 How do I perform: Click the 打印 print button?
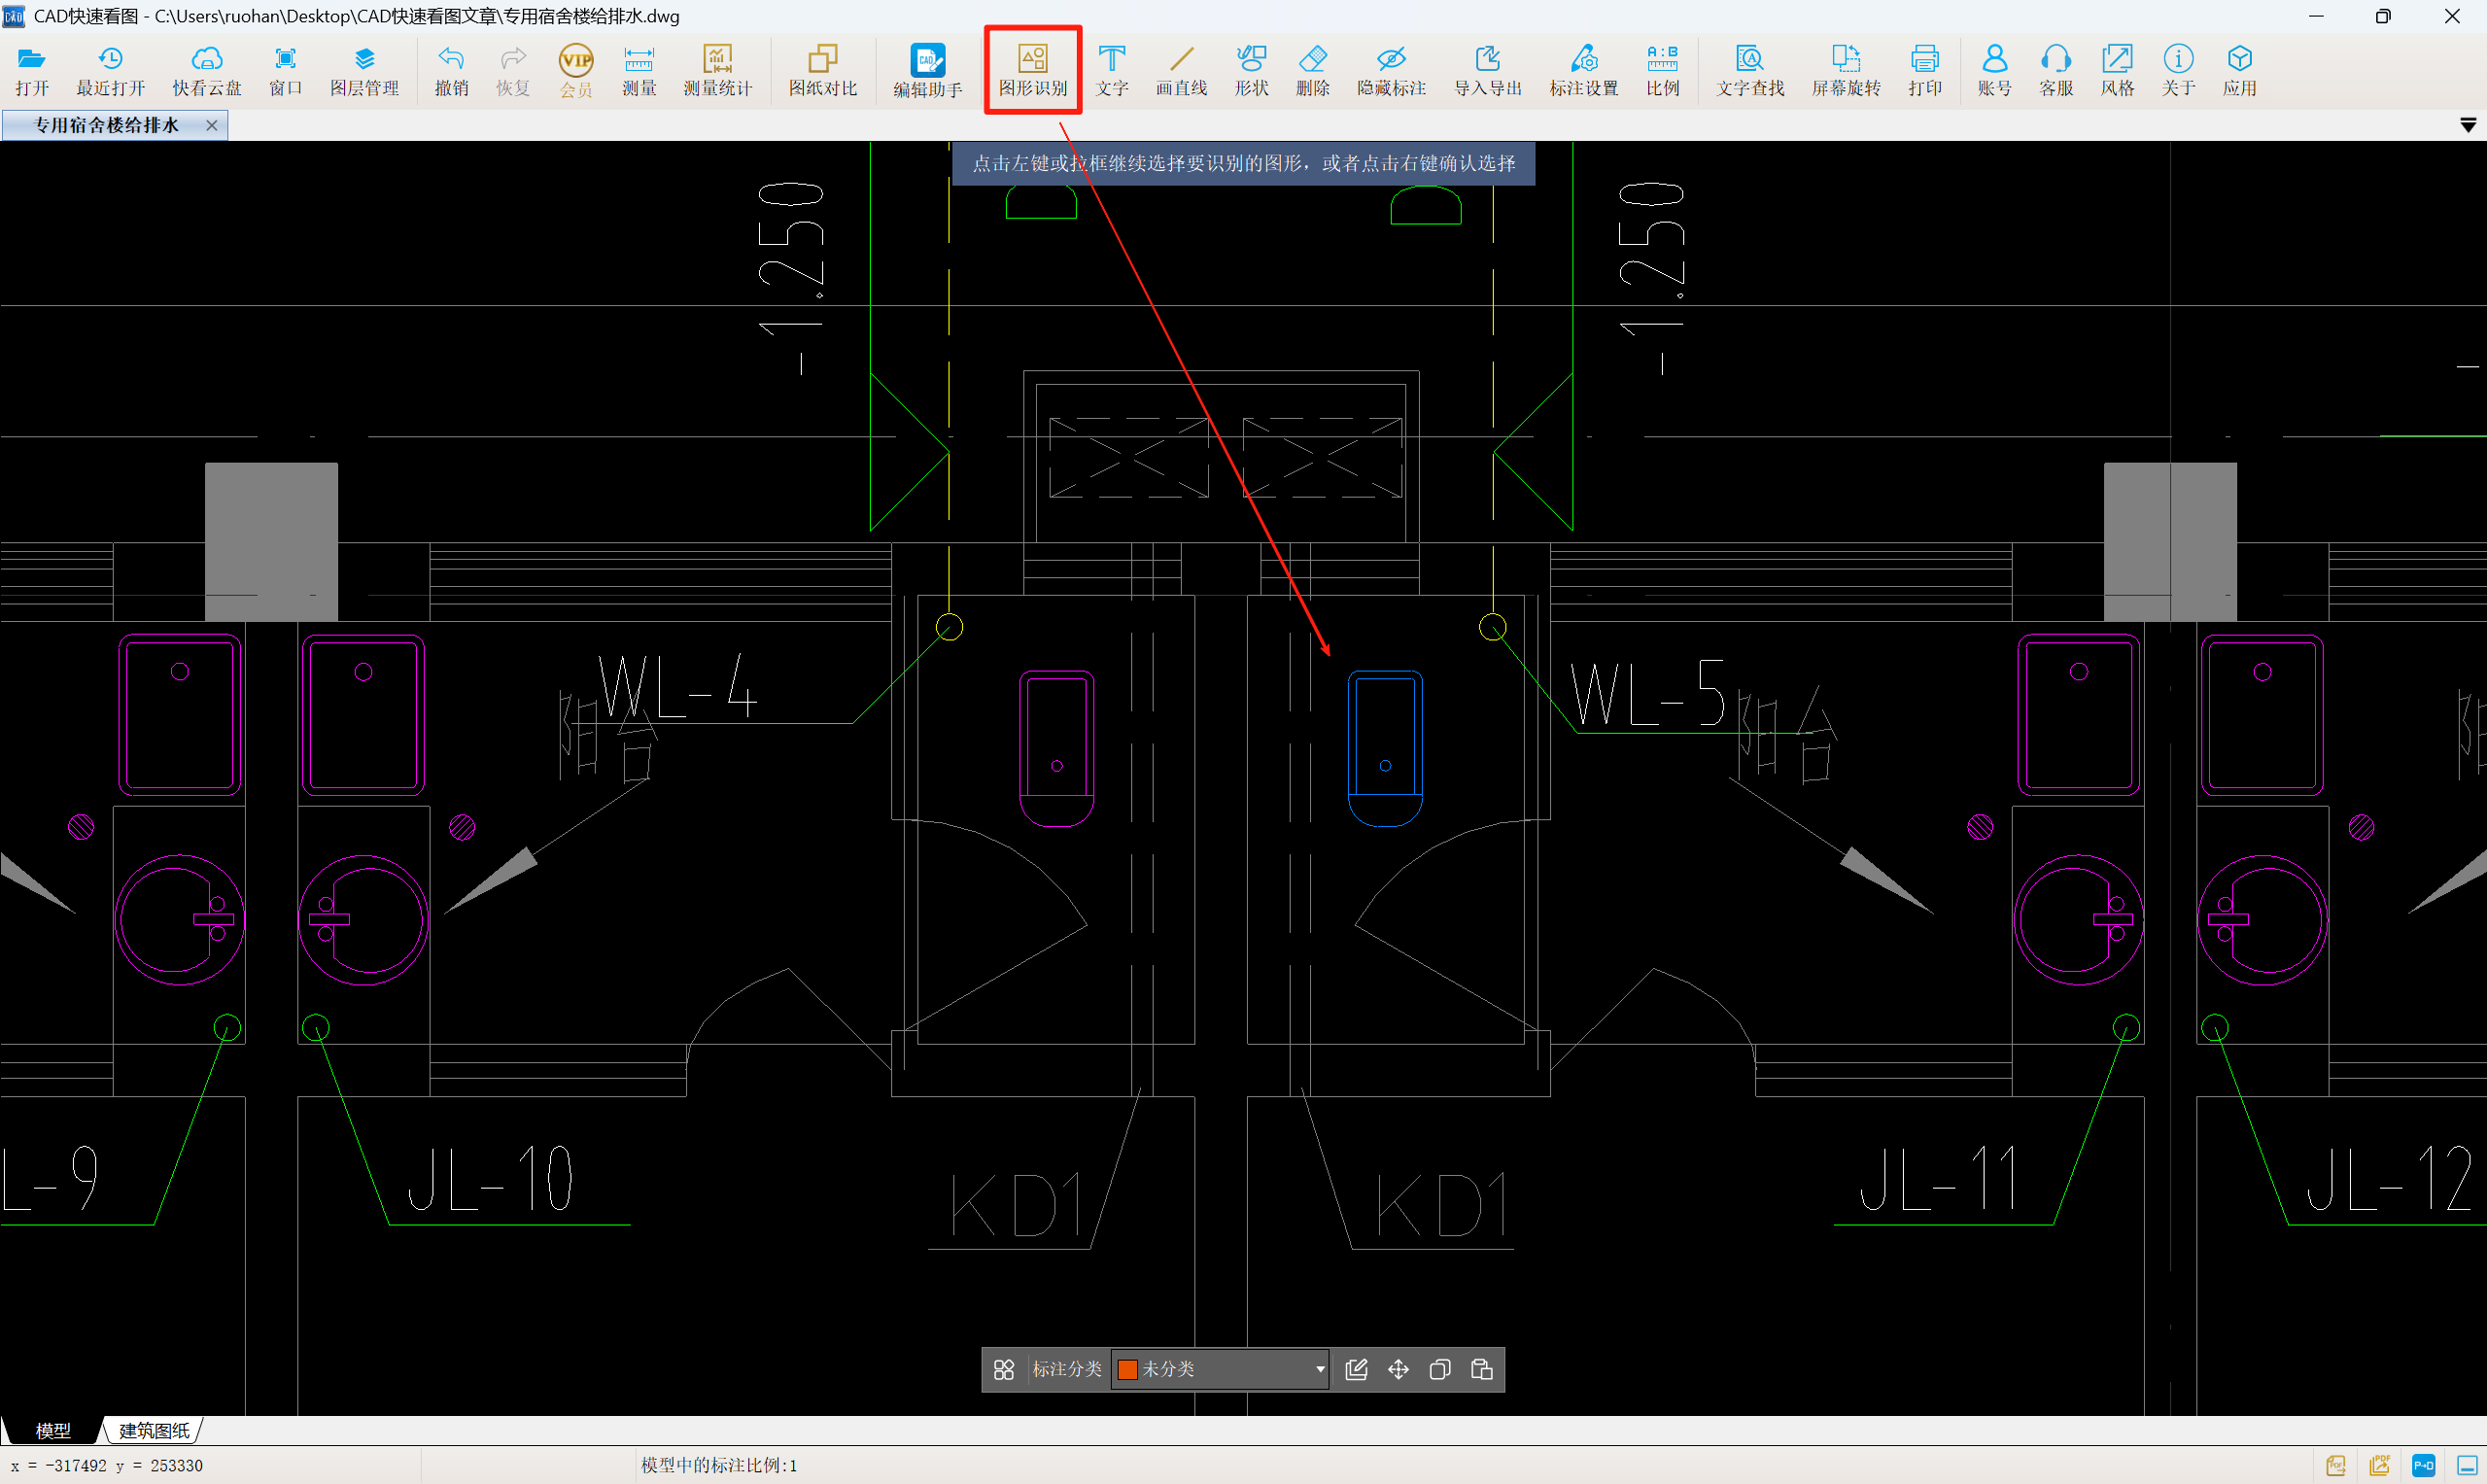[x=1923, y=70]
